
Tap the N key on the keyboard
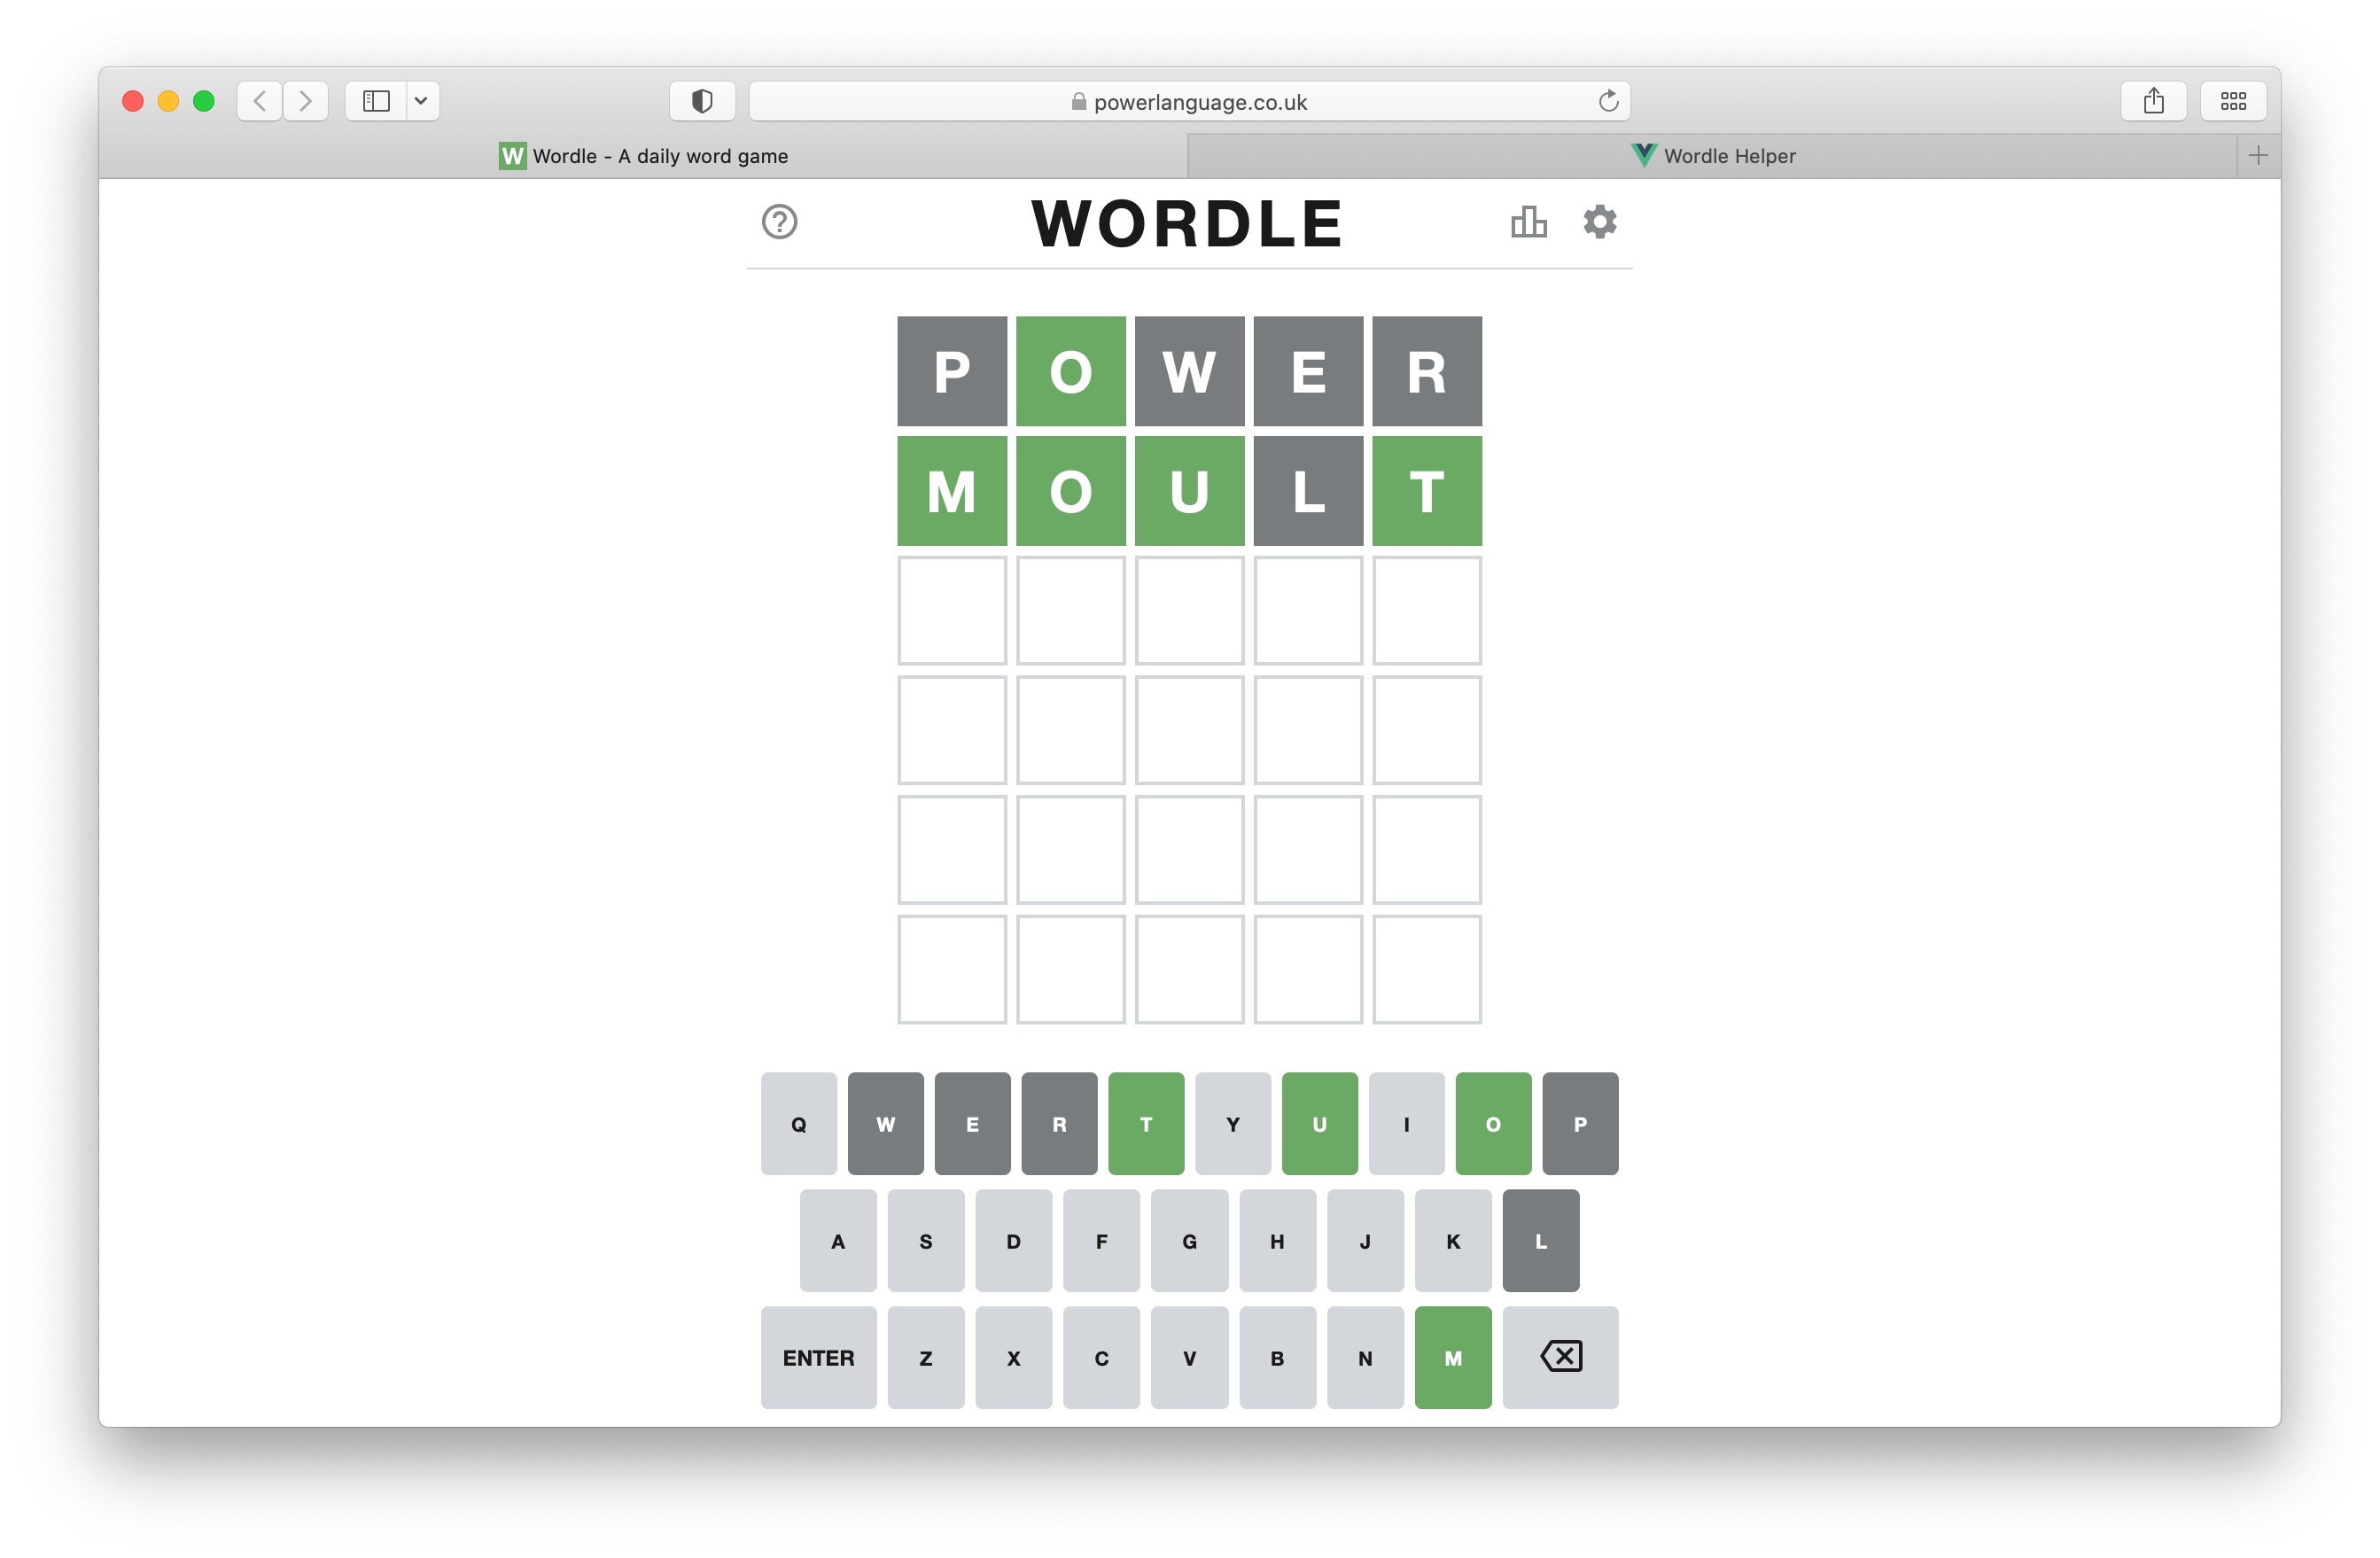[1365, 1357]
